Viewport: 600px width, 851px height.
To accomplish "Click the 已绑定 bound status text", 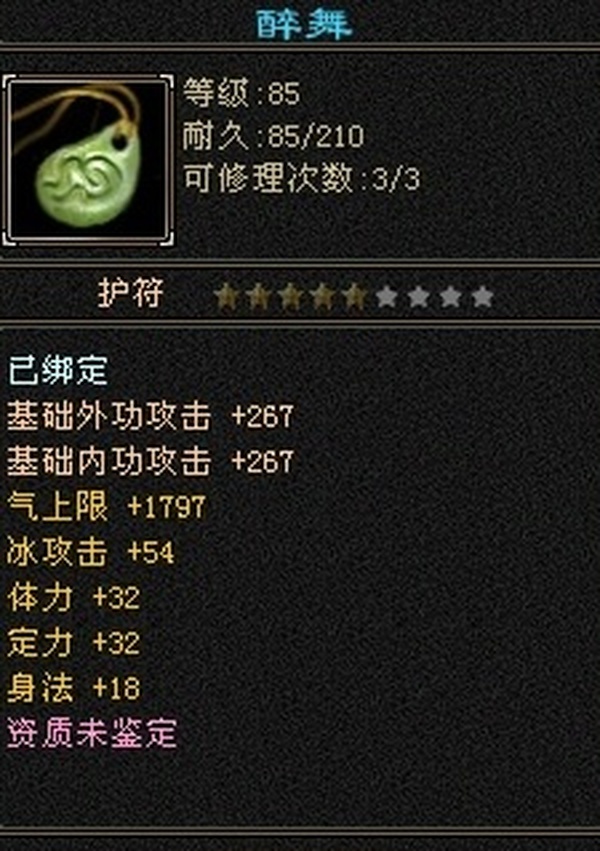I will tap(58, 371).
